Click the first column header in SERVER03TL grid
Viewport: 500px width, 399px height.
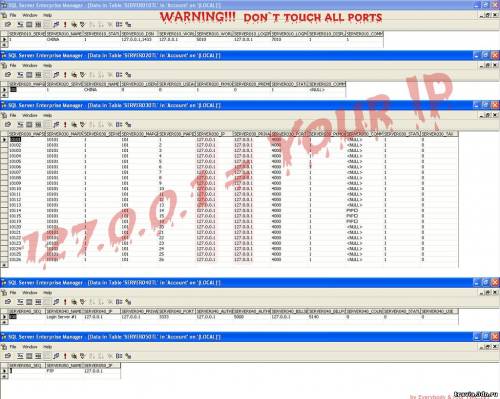(27, 134)
